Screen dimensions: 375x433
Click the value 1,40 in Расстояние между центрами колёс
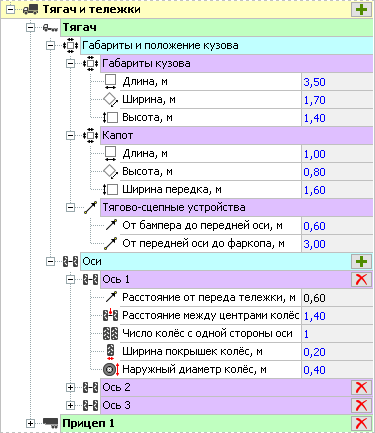pyautogui.click(x=314, y=316)
